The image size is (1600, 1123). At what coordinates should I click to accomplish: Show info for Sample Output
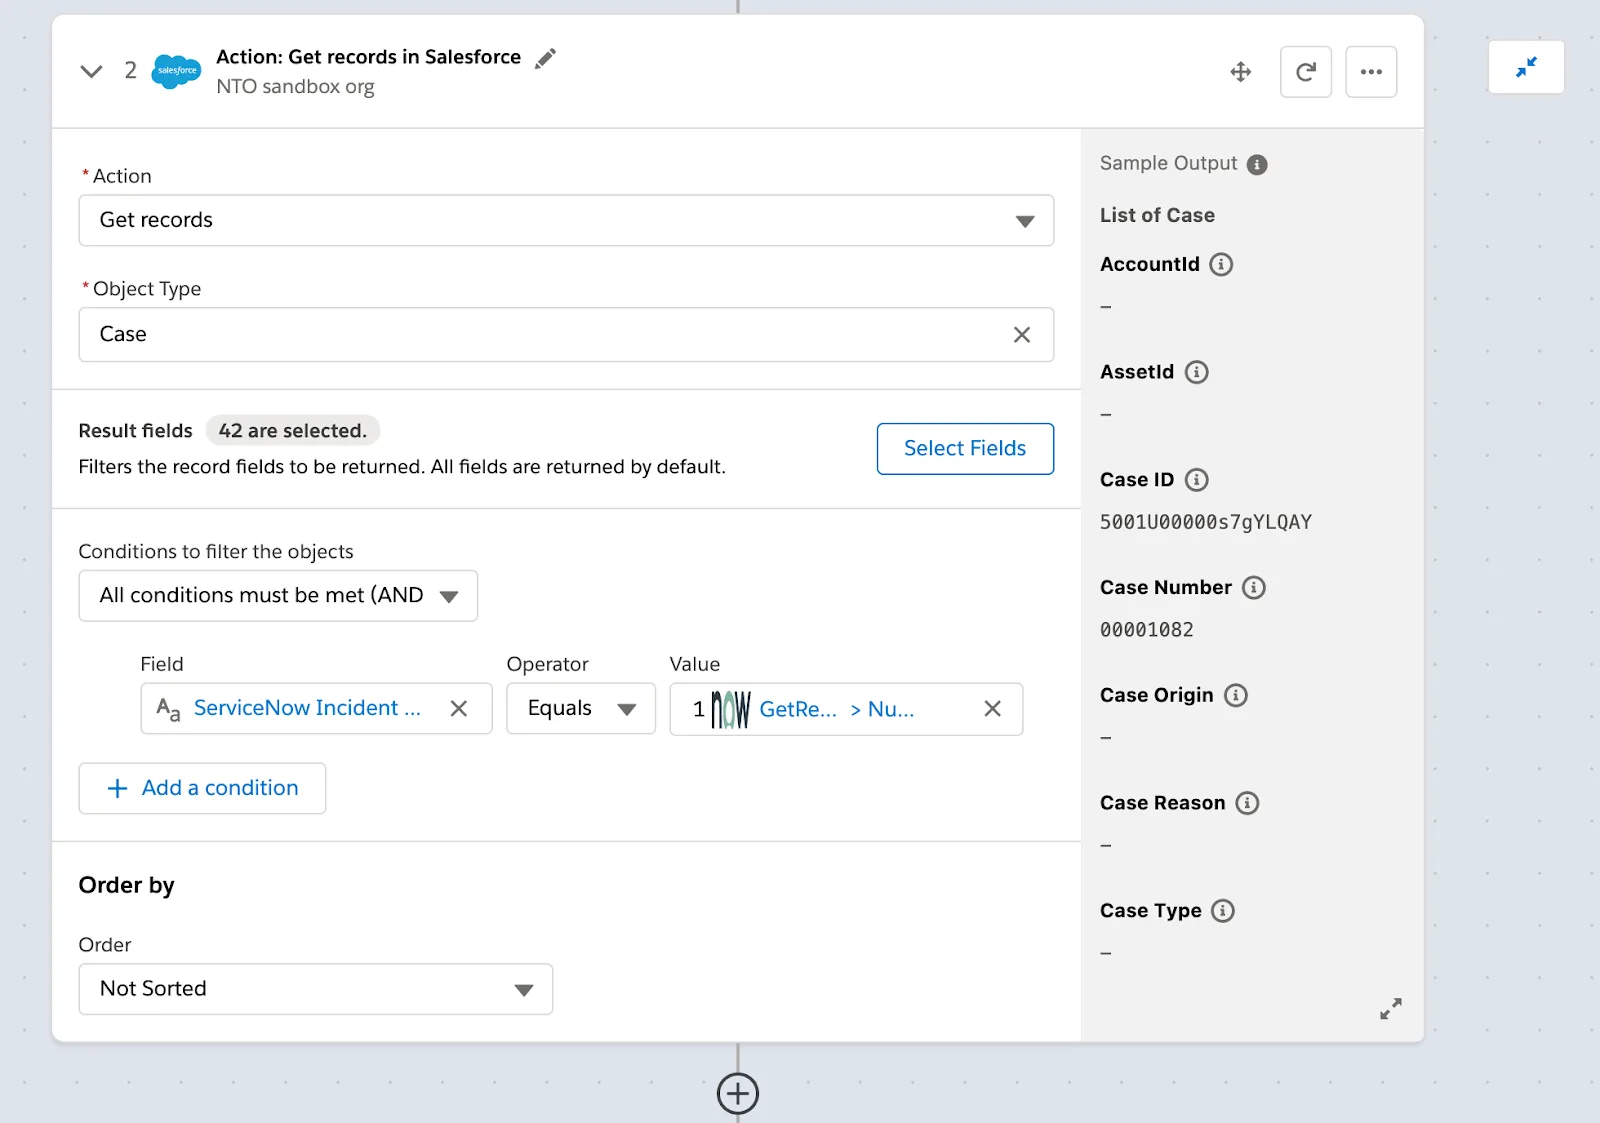(1257, 165)
